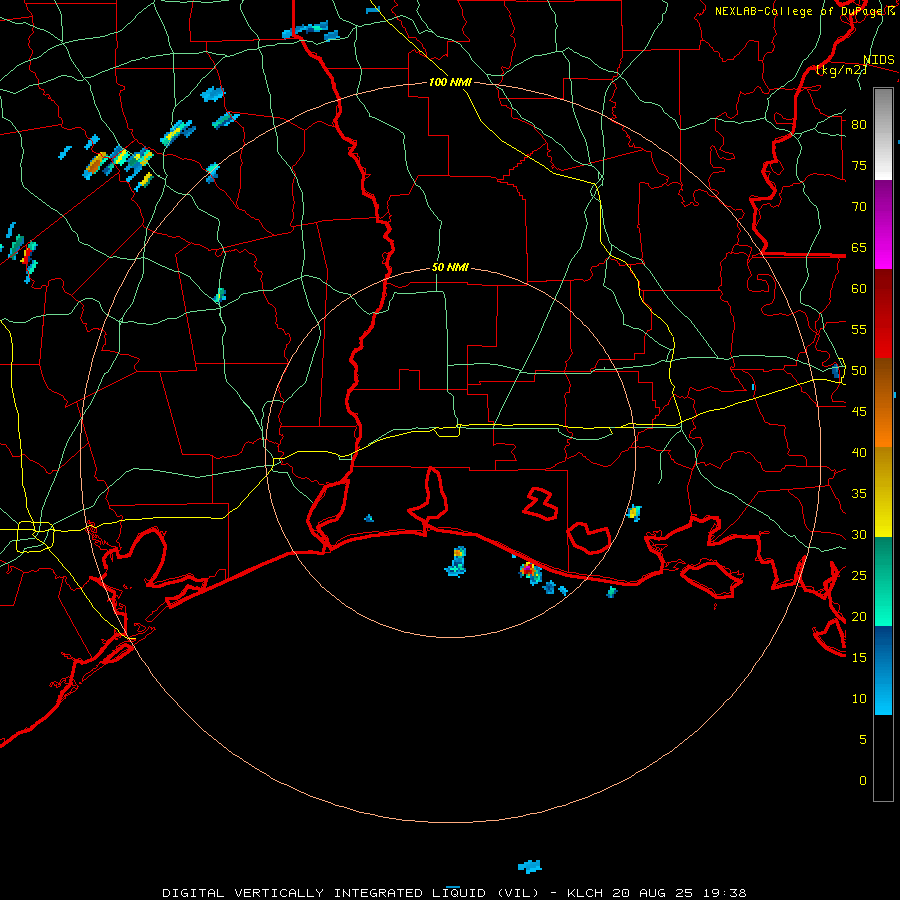Click the scale value 70
Screen dimensions: 900x900
859,207
